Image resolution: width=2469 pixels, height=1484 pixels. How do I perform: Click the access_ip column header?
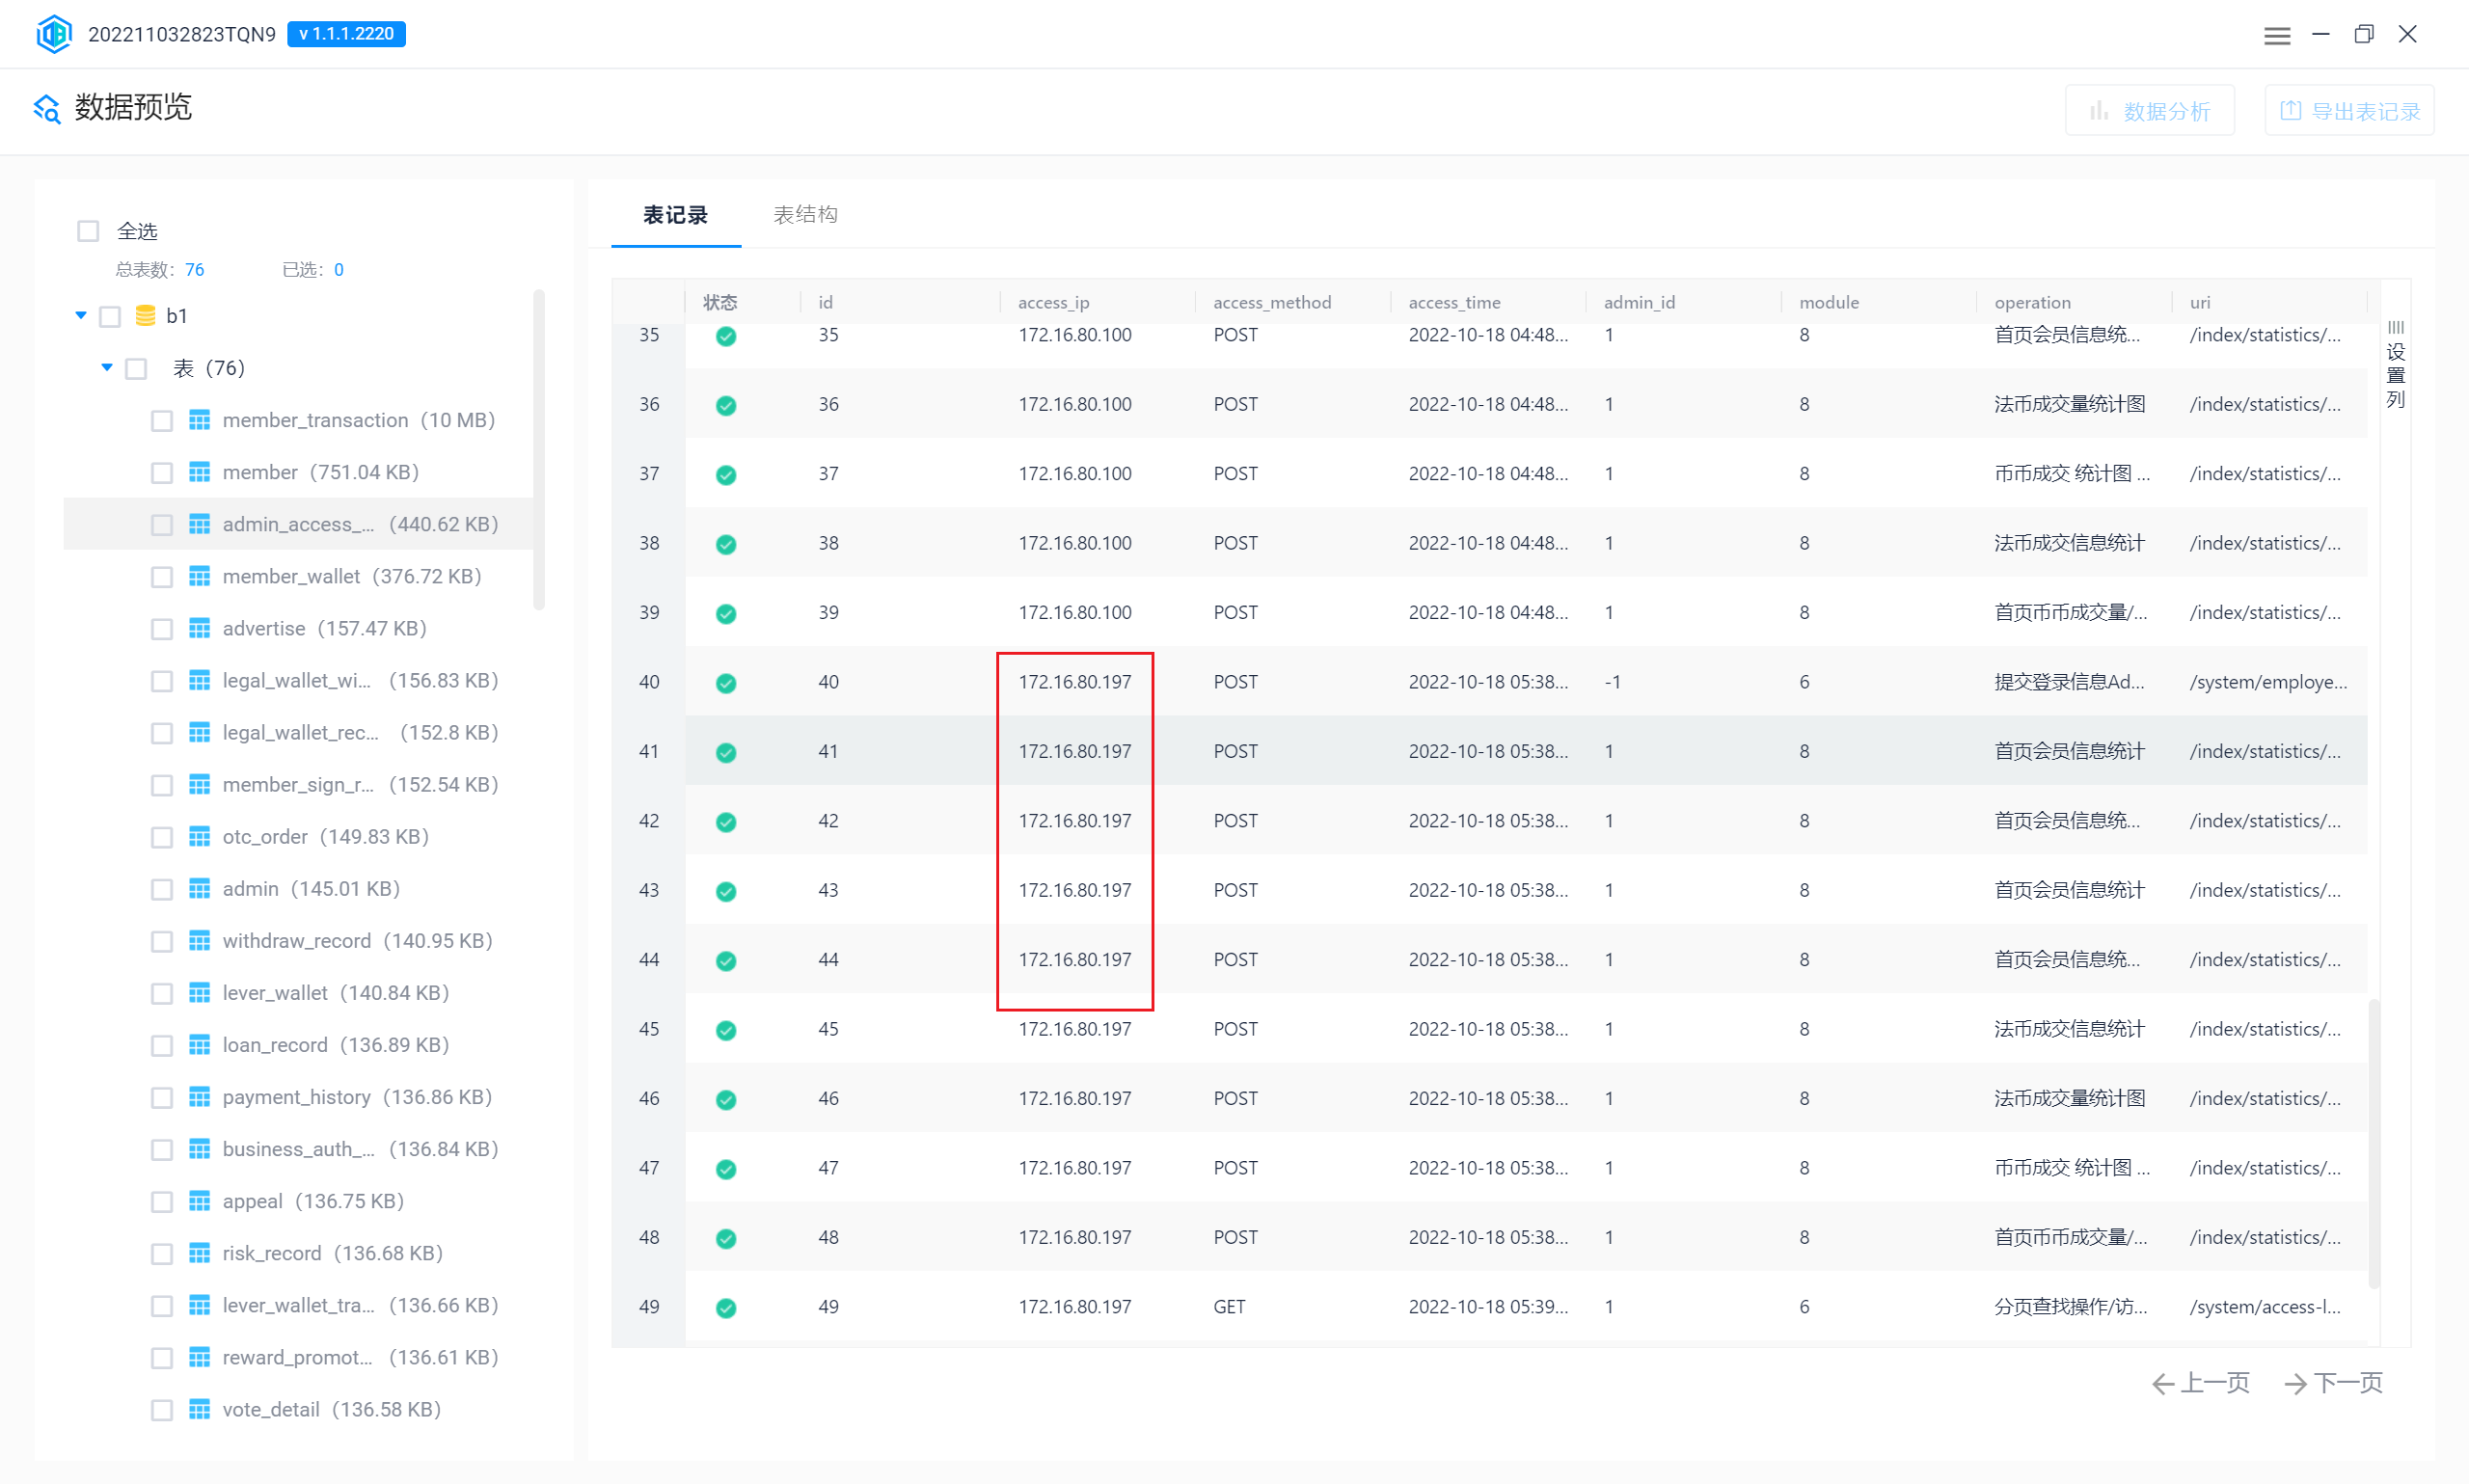click(x=1053, y=302)
